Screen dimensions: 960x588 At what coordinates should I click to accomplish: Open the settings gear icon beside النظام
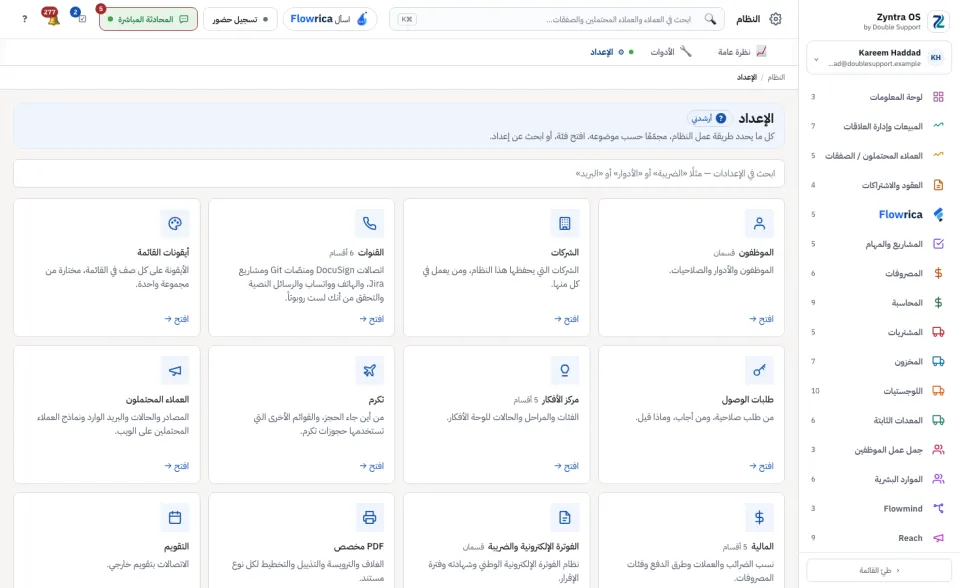click(x=775, y=19)
